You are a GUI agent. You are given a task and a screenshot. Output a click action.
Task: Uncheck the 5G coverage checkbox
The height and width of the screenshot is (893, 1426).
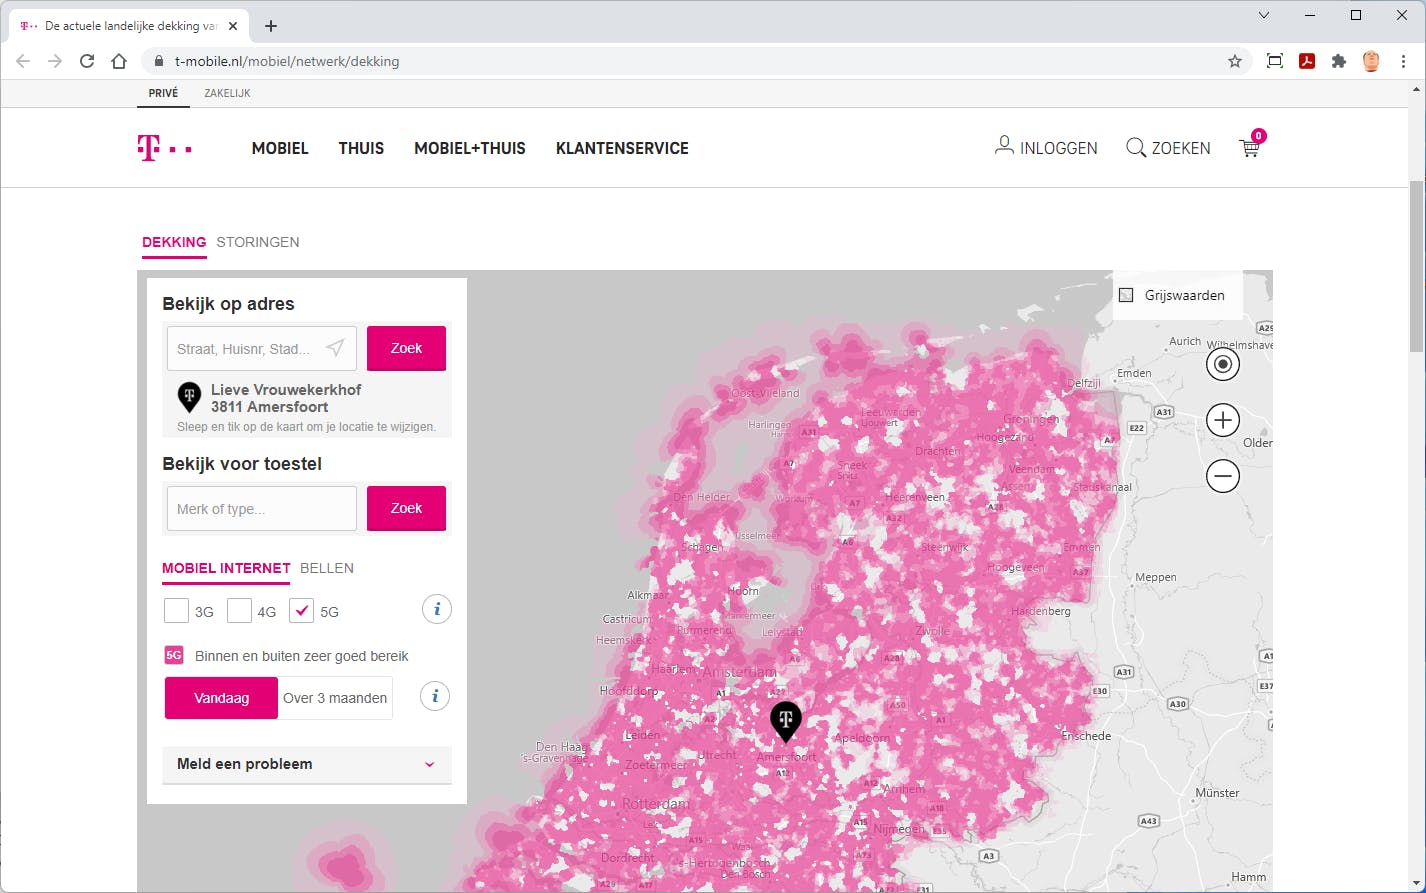[301, 610]
